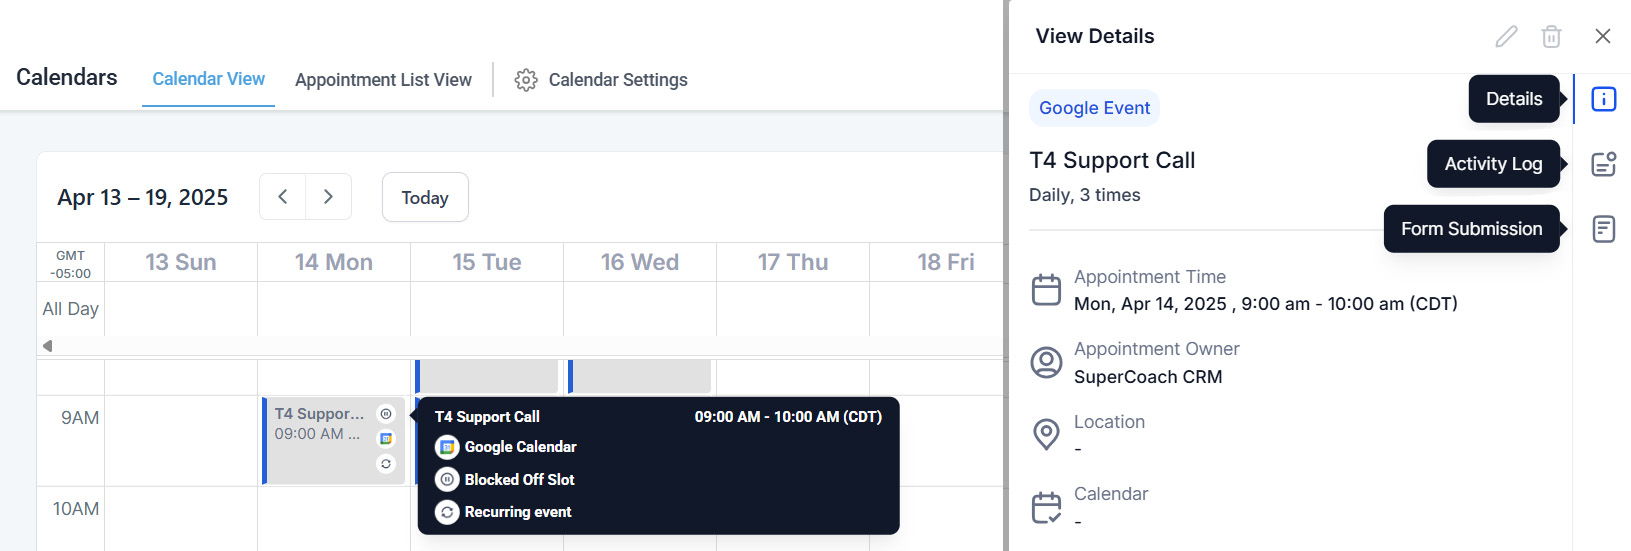
Task: Click the Google Event badge
Action: coord(1094,108)
